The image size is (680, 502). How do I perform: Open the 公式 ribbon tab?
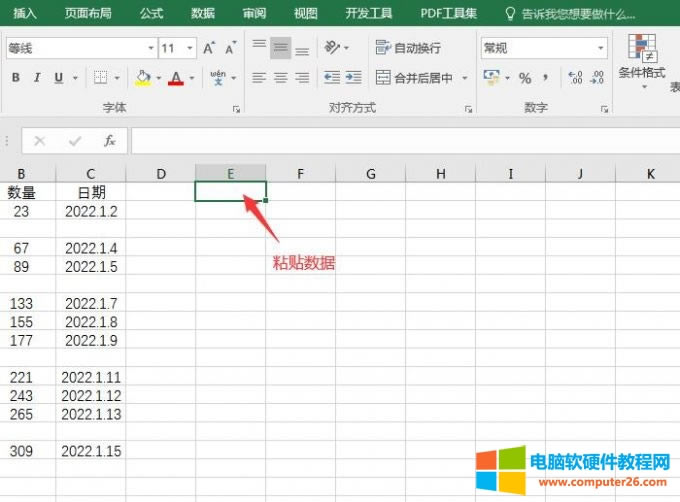coord(151,14)
